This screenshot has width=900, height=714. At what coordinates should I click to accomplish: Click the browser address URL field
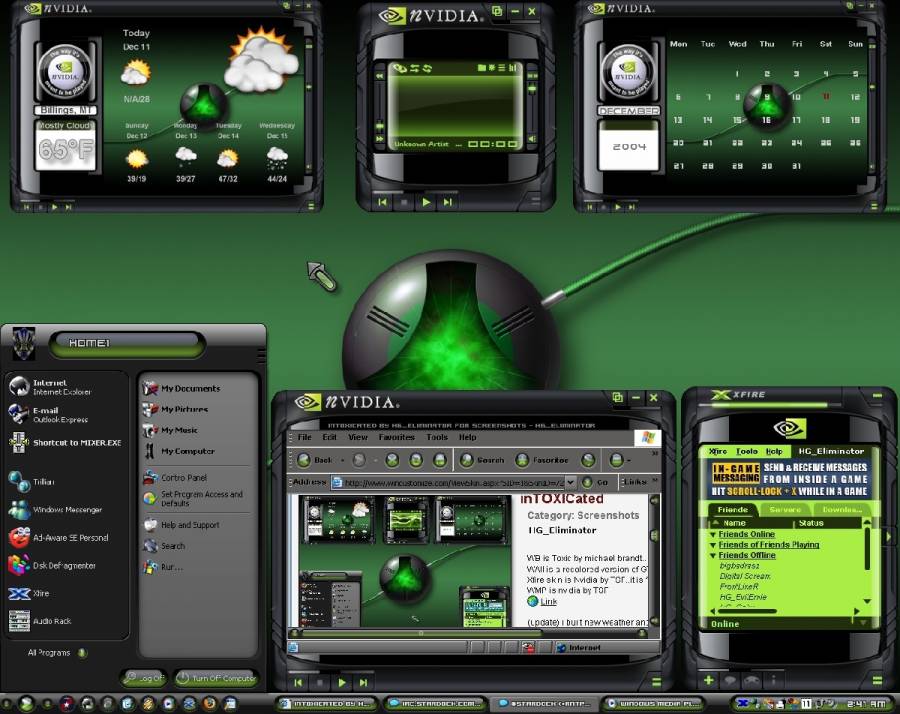click(x=448, y=483)
